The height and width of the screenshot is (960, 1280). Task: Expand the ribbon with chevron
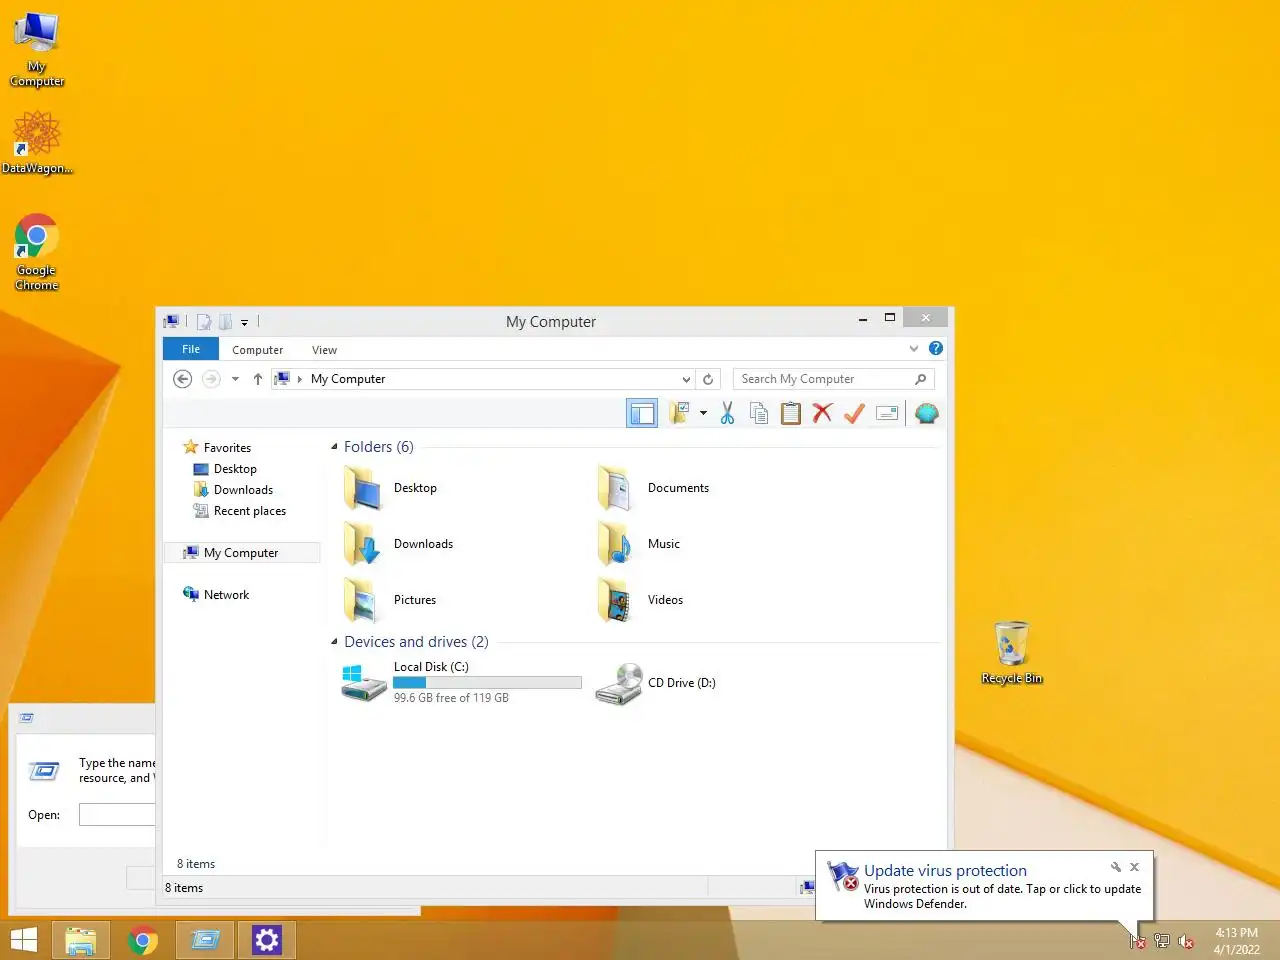914,348
